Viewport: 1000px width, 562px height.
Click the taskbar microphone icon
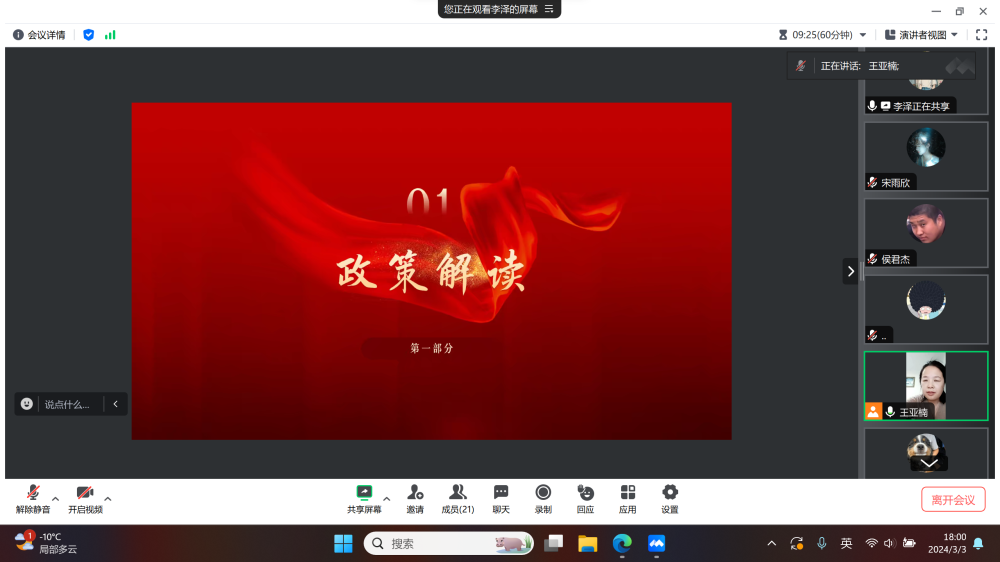coord(821,544)
